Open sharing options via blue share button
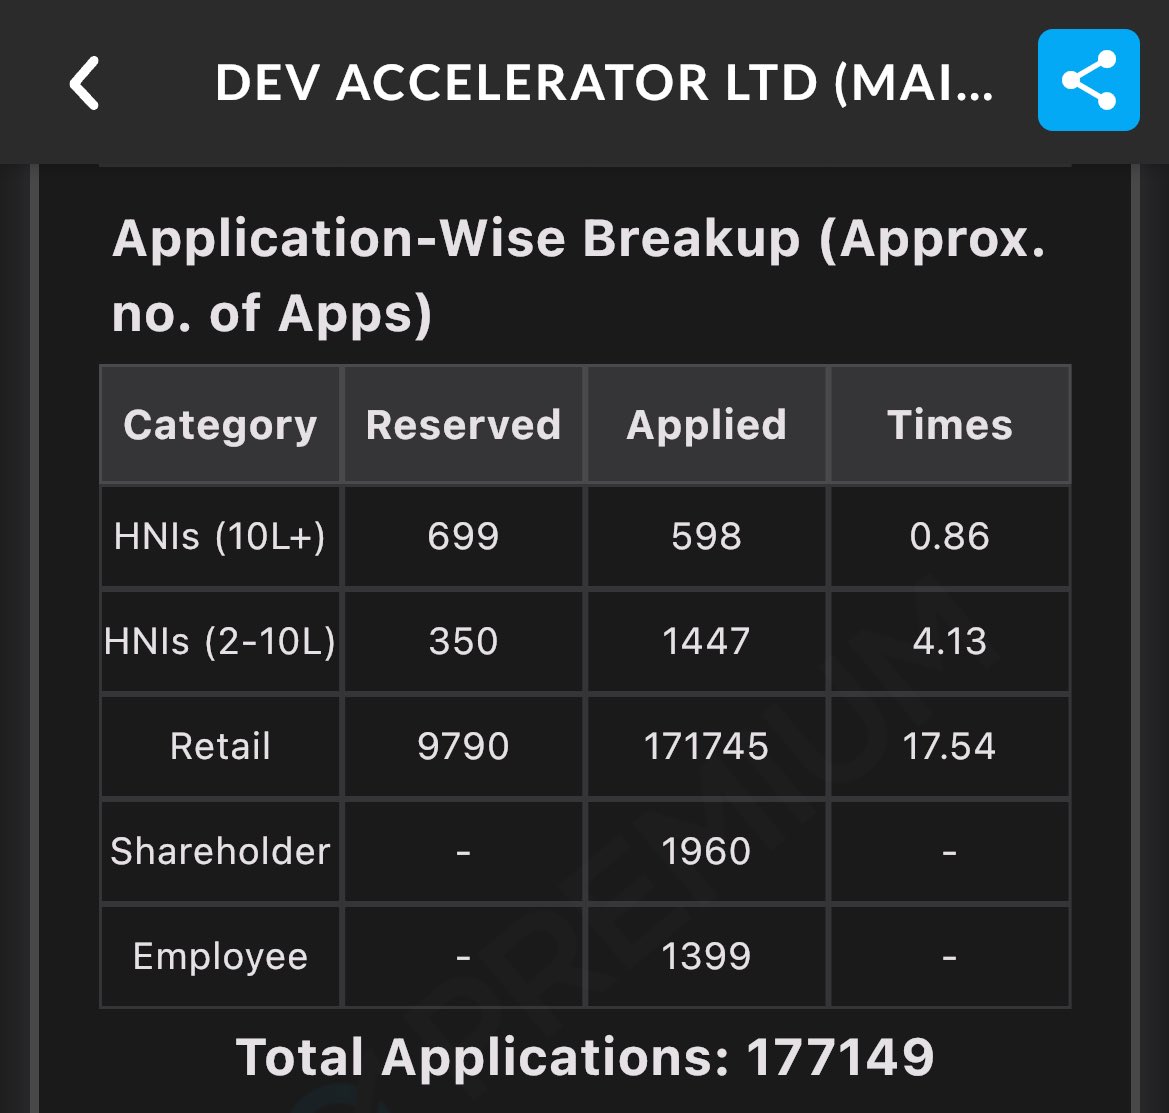 (x=1088, y=81)
